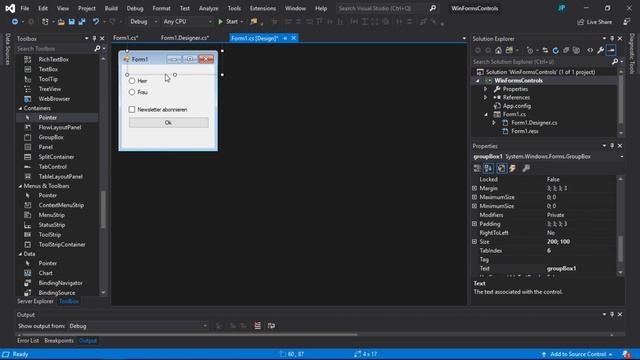The height and width of the screenshot is (360, 640).
Task: Click the Toolbox vertical scrollbar
Action: [103, 209]
